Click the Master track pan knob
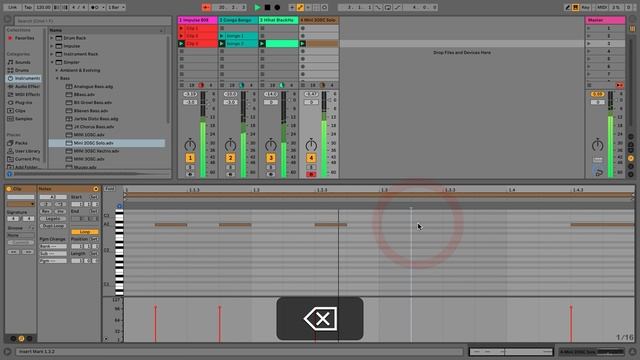640x360 pixels. (598, 145)
